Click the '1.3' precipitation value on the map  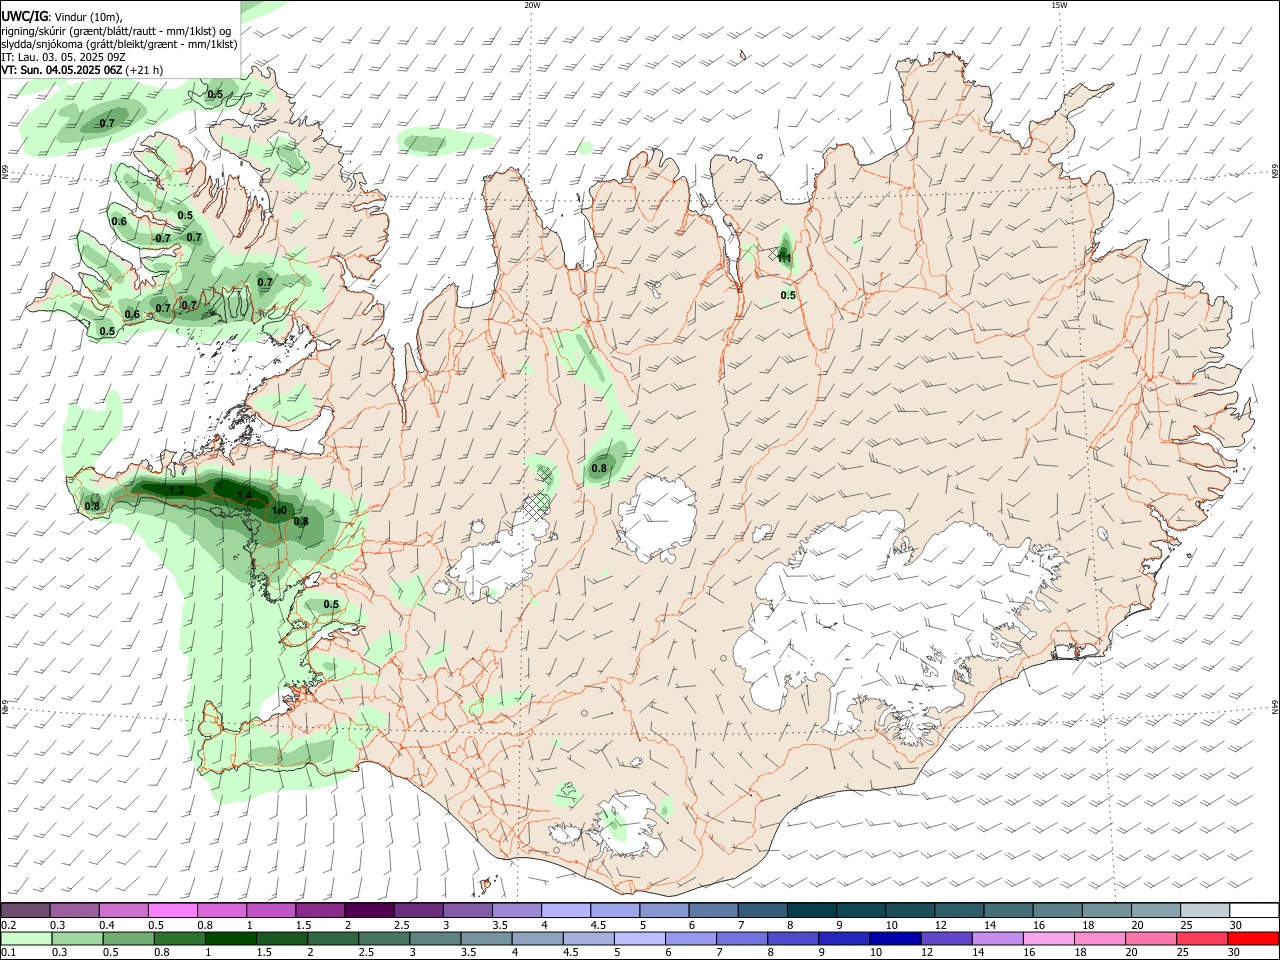pyautogui.click(x=176, y=490)
